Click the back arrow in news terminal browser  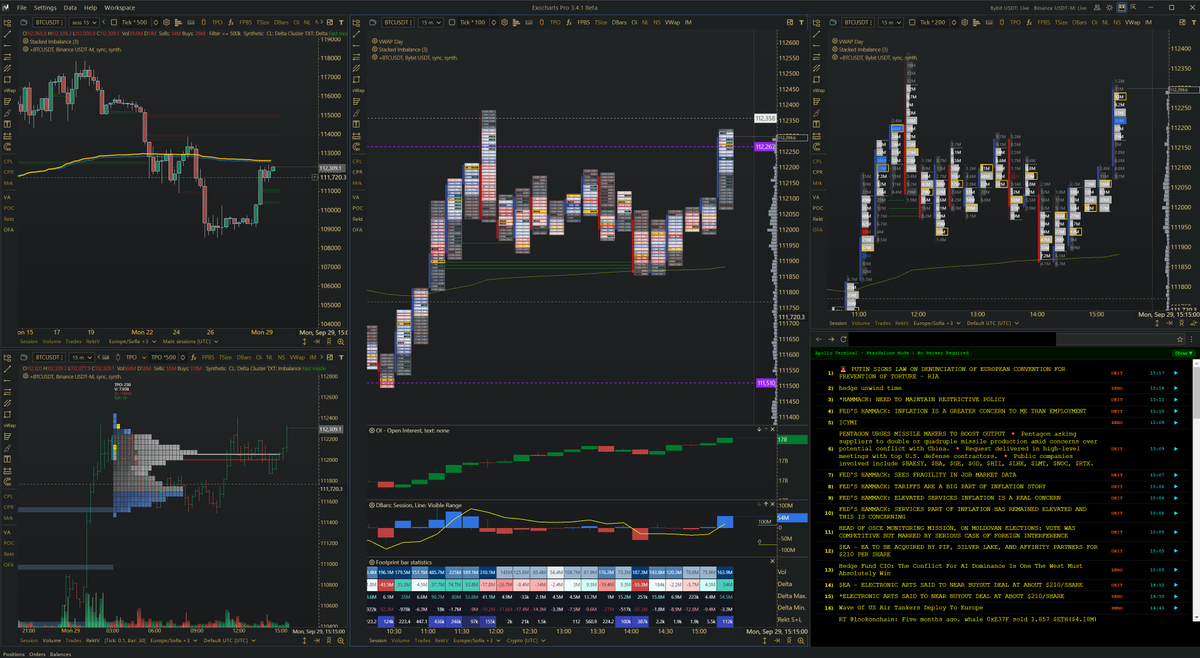pyautogui.click(x=819, y=339)
